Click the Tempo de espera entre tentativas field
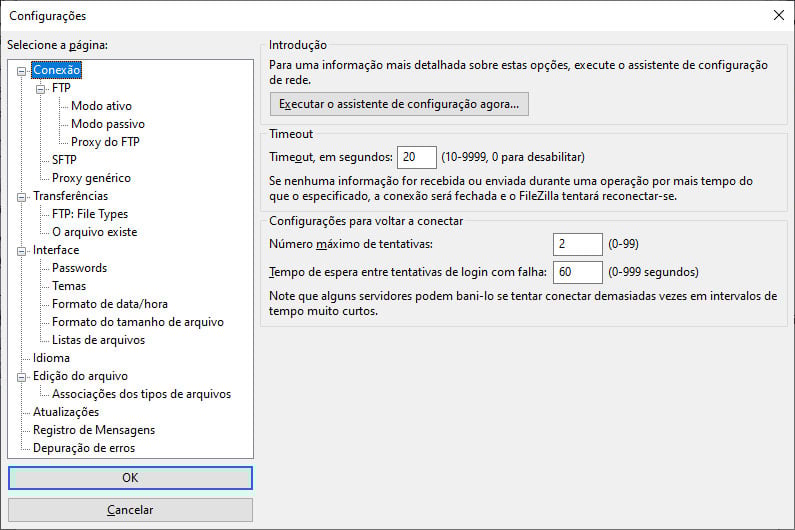 click(577, 272)
